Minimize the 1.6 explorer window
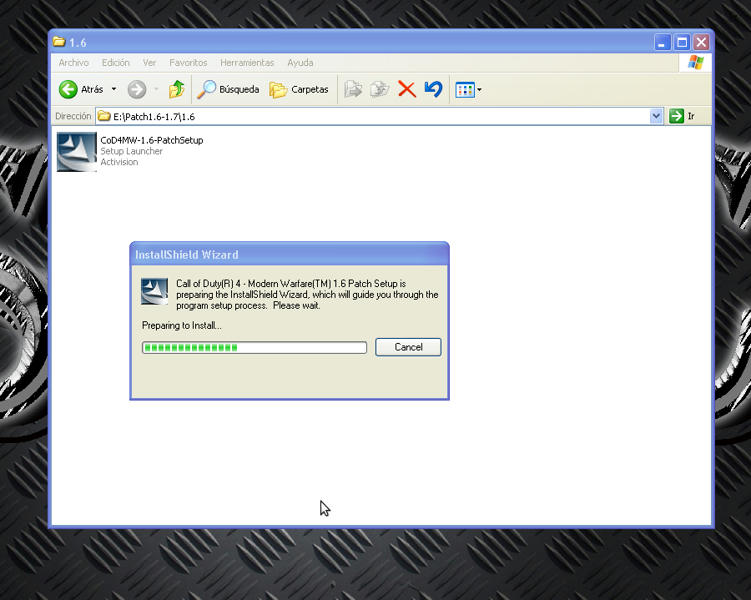 point(661,43)
